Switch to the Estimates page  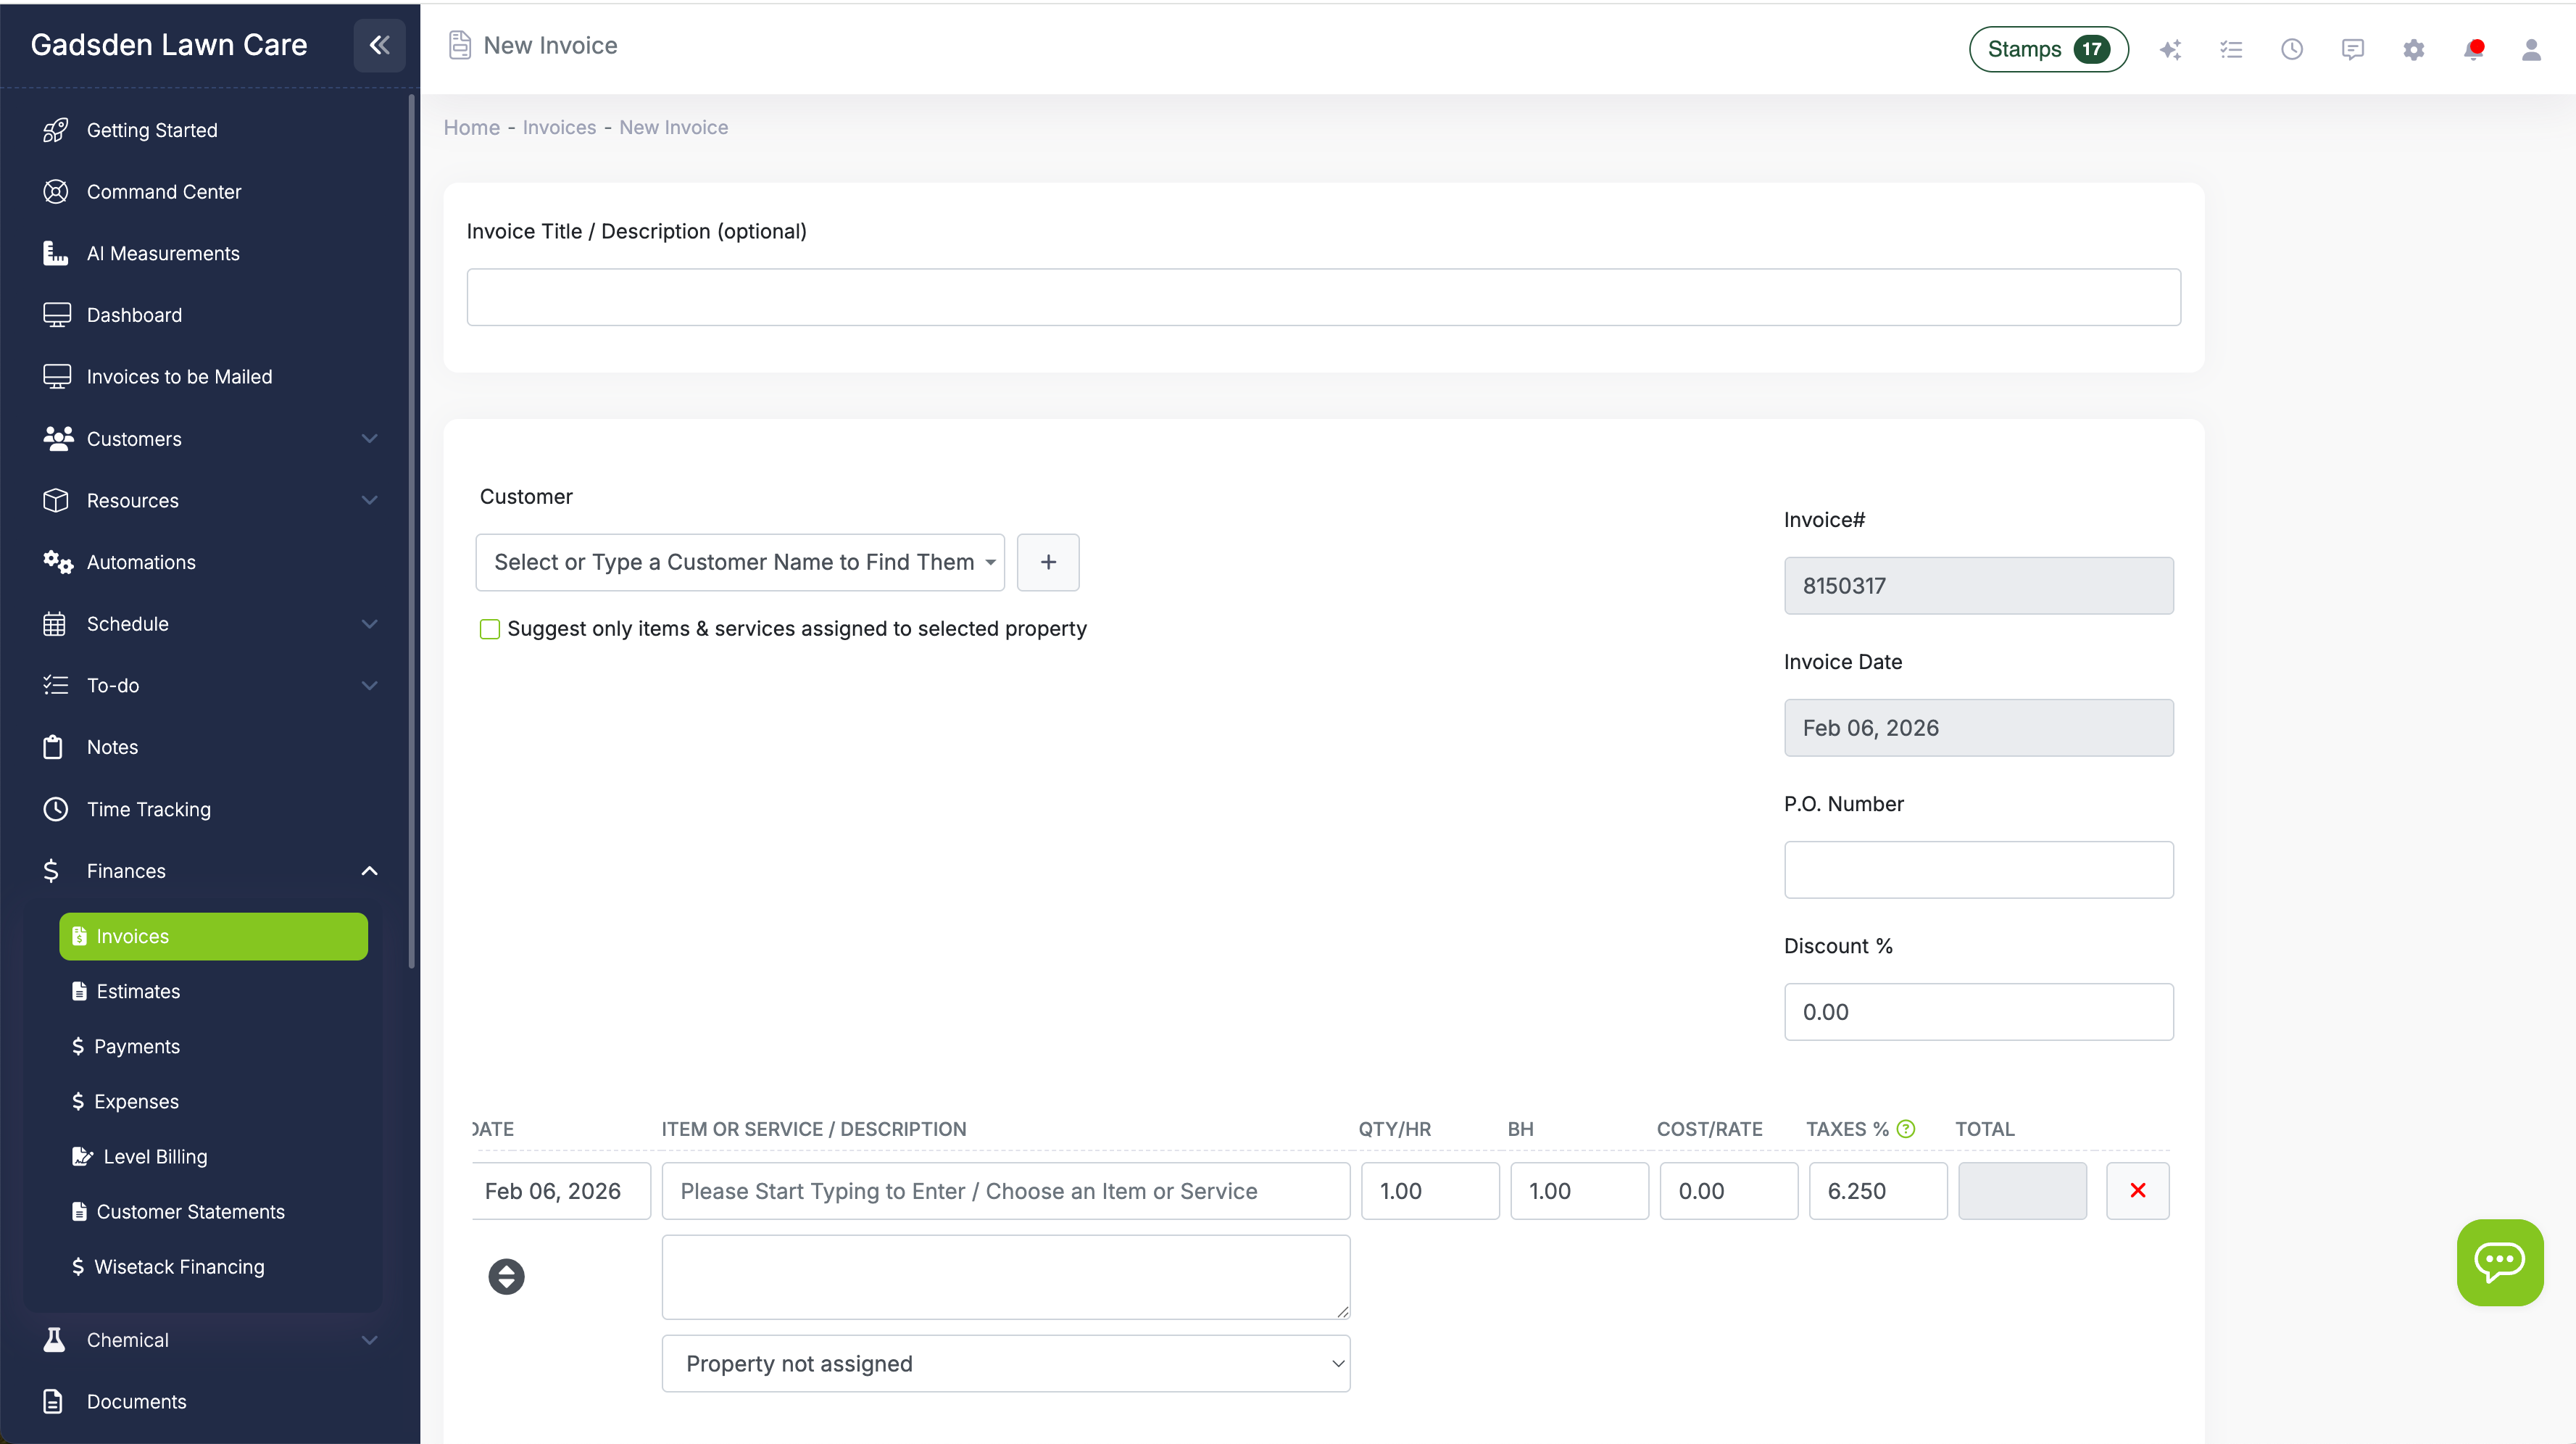pyautogui.click(x=138, y=991)
